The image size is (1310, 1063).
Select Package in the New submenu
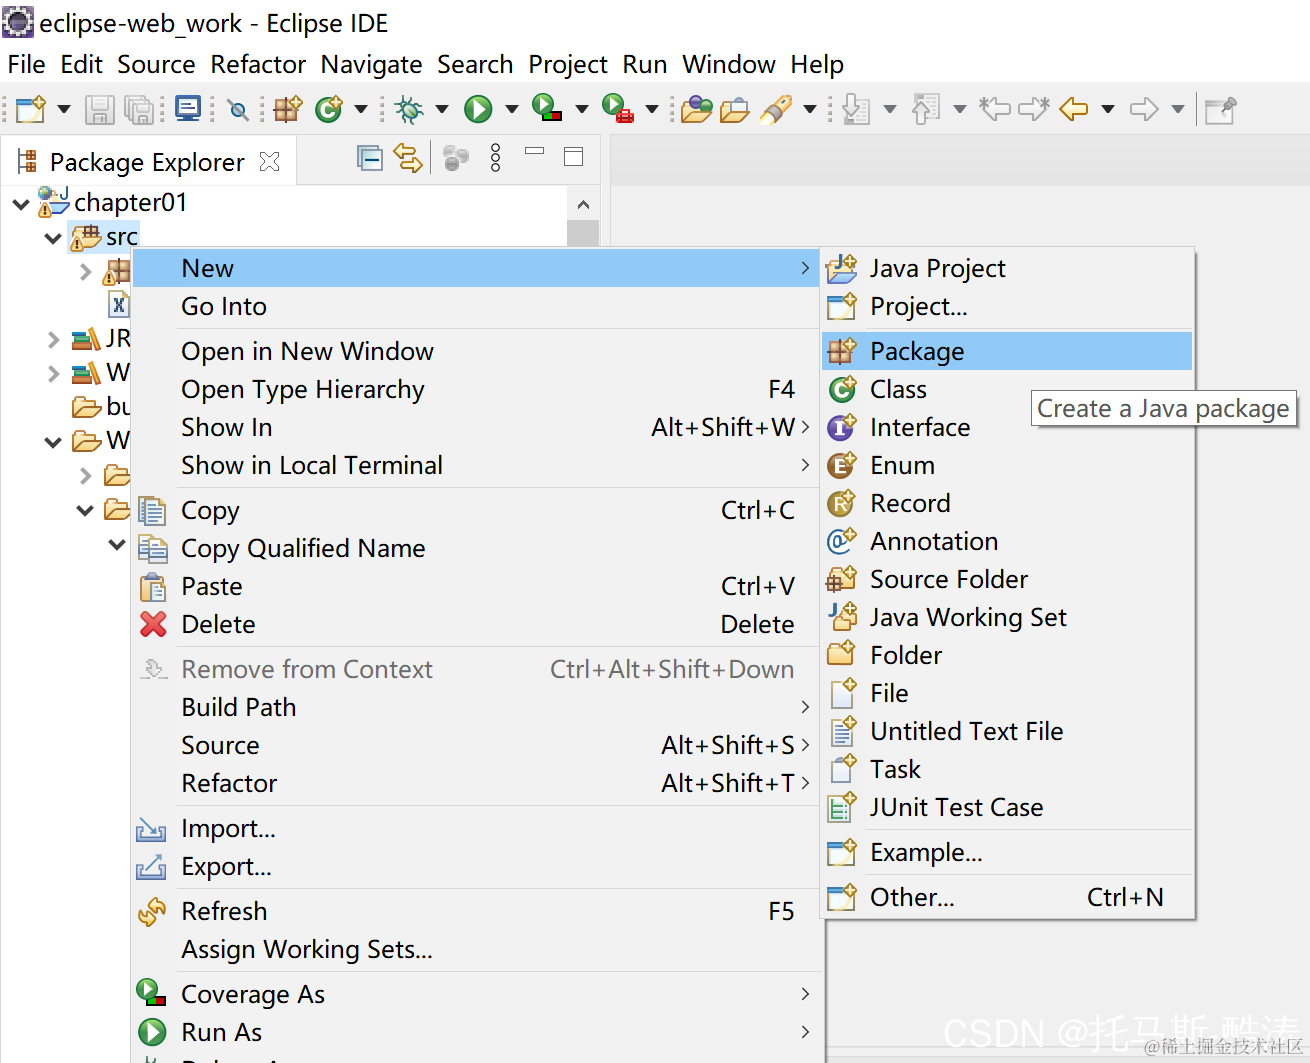1007,351
